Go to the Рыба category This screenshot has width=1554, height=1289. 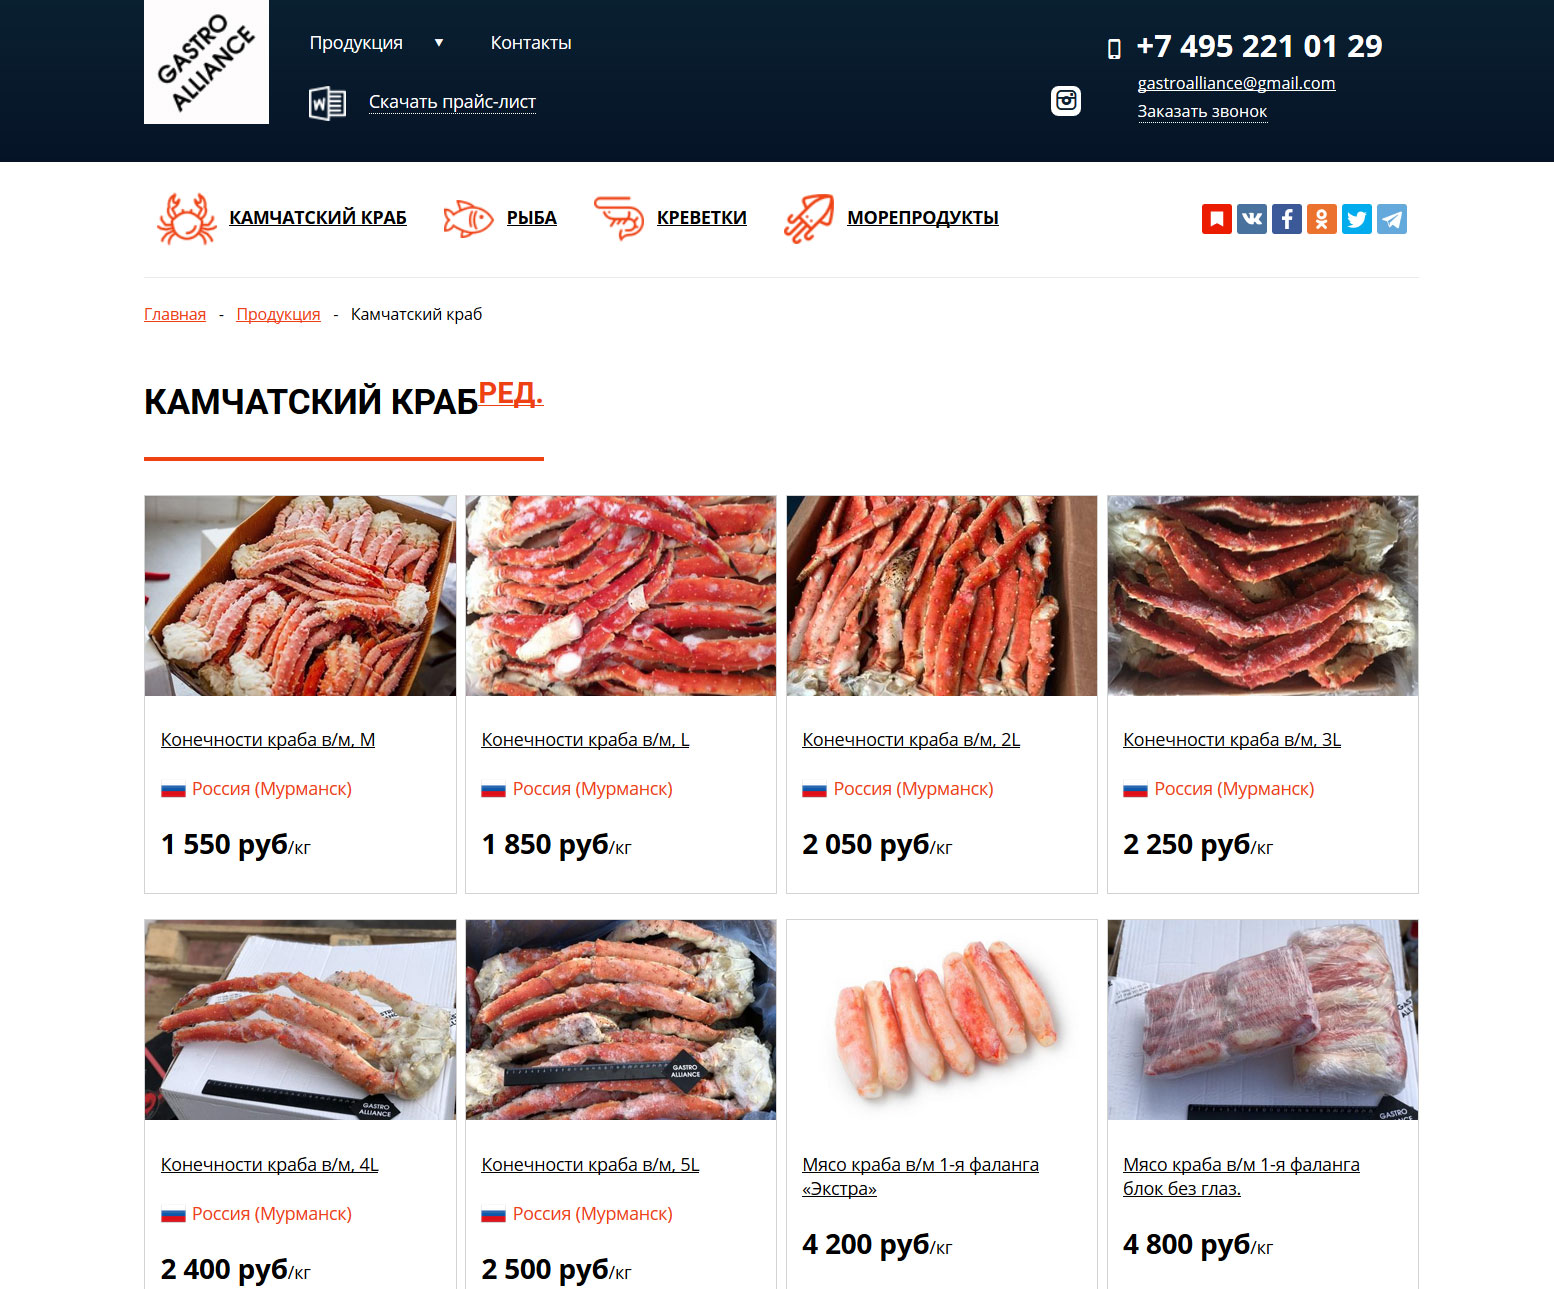pos(531,218)
